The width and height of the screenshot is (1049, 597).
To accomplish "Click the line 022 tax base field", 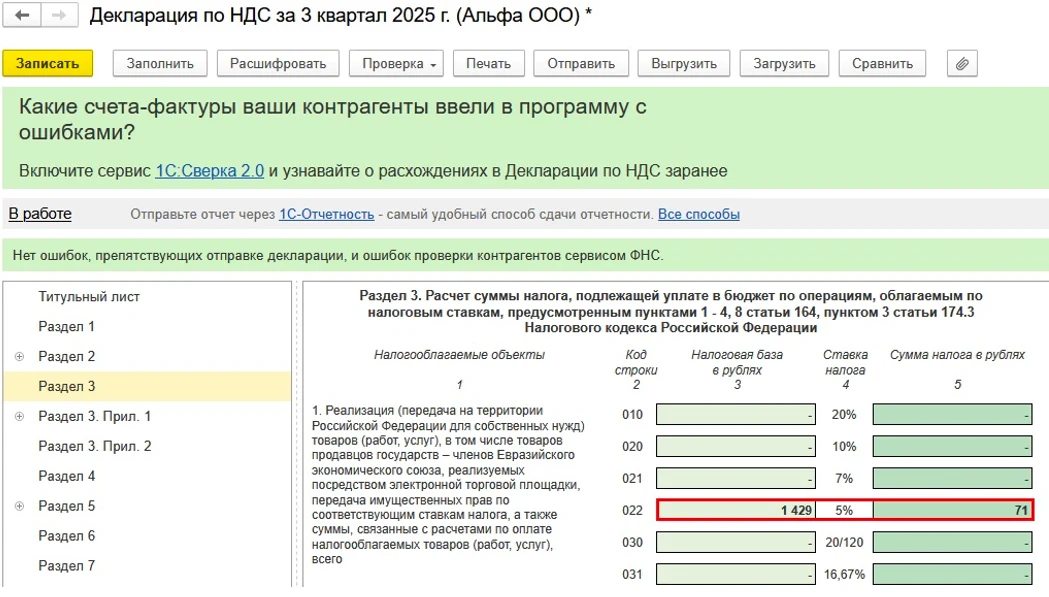I will [x=736, y=510].
